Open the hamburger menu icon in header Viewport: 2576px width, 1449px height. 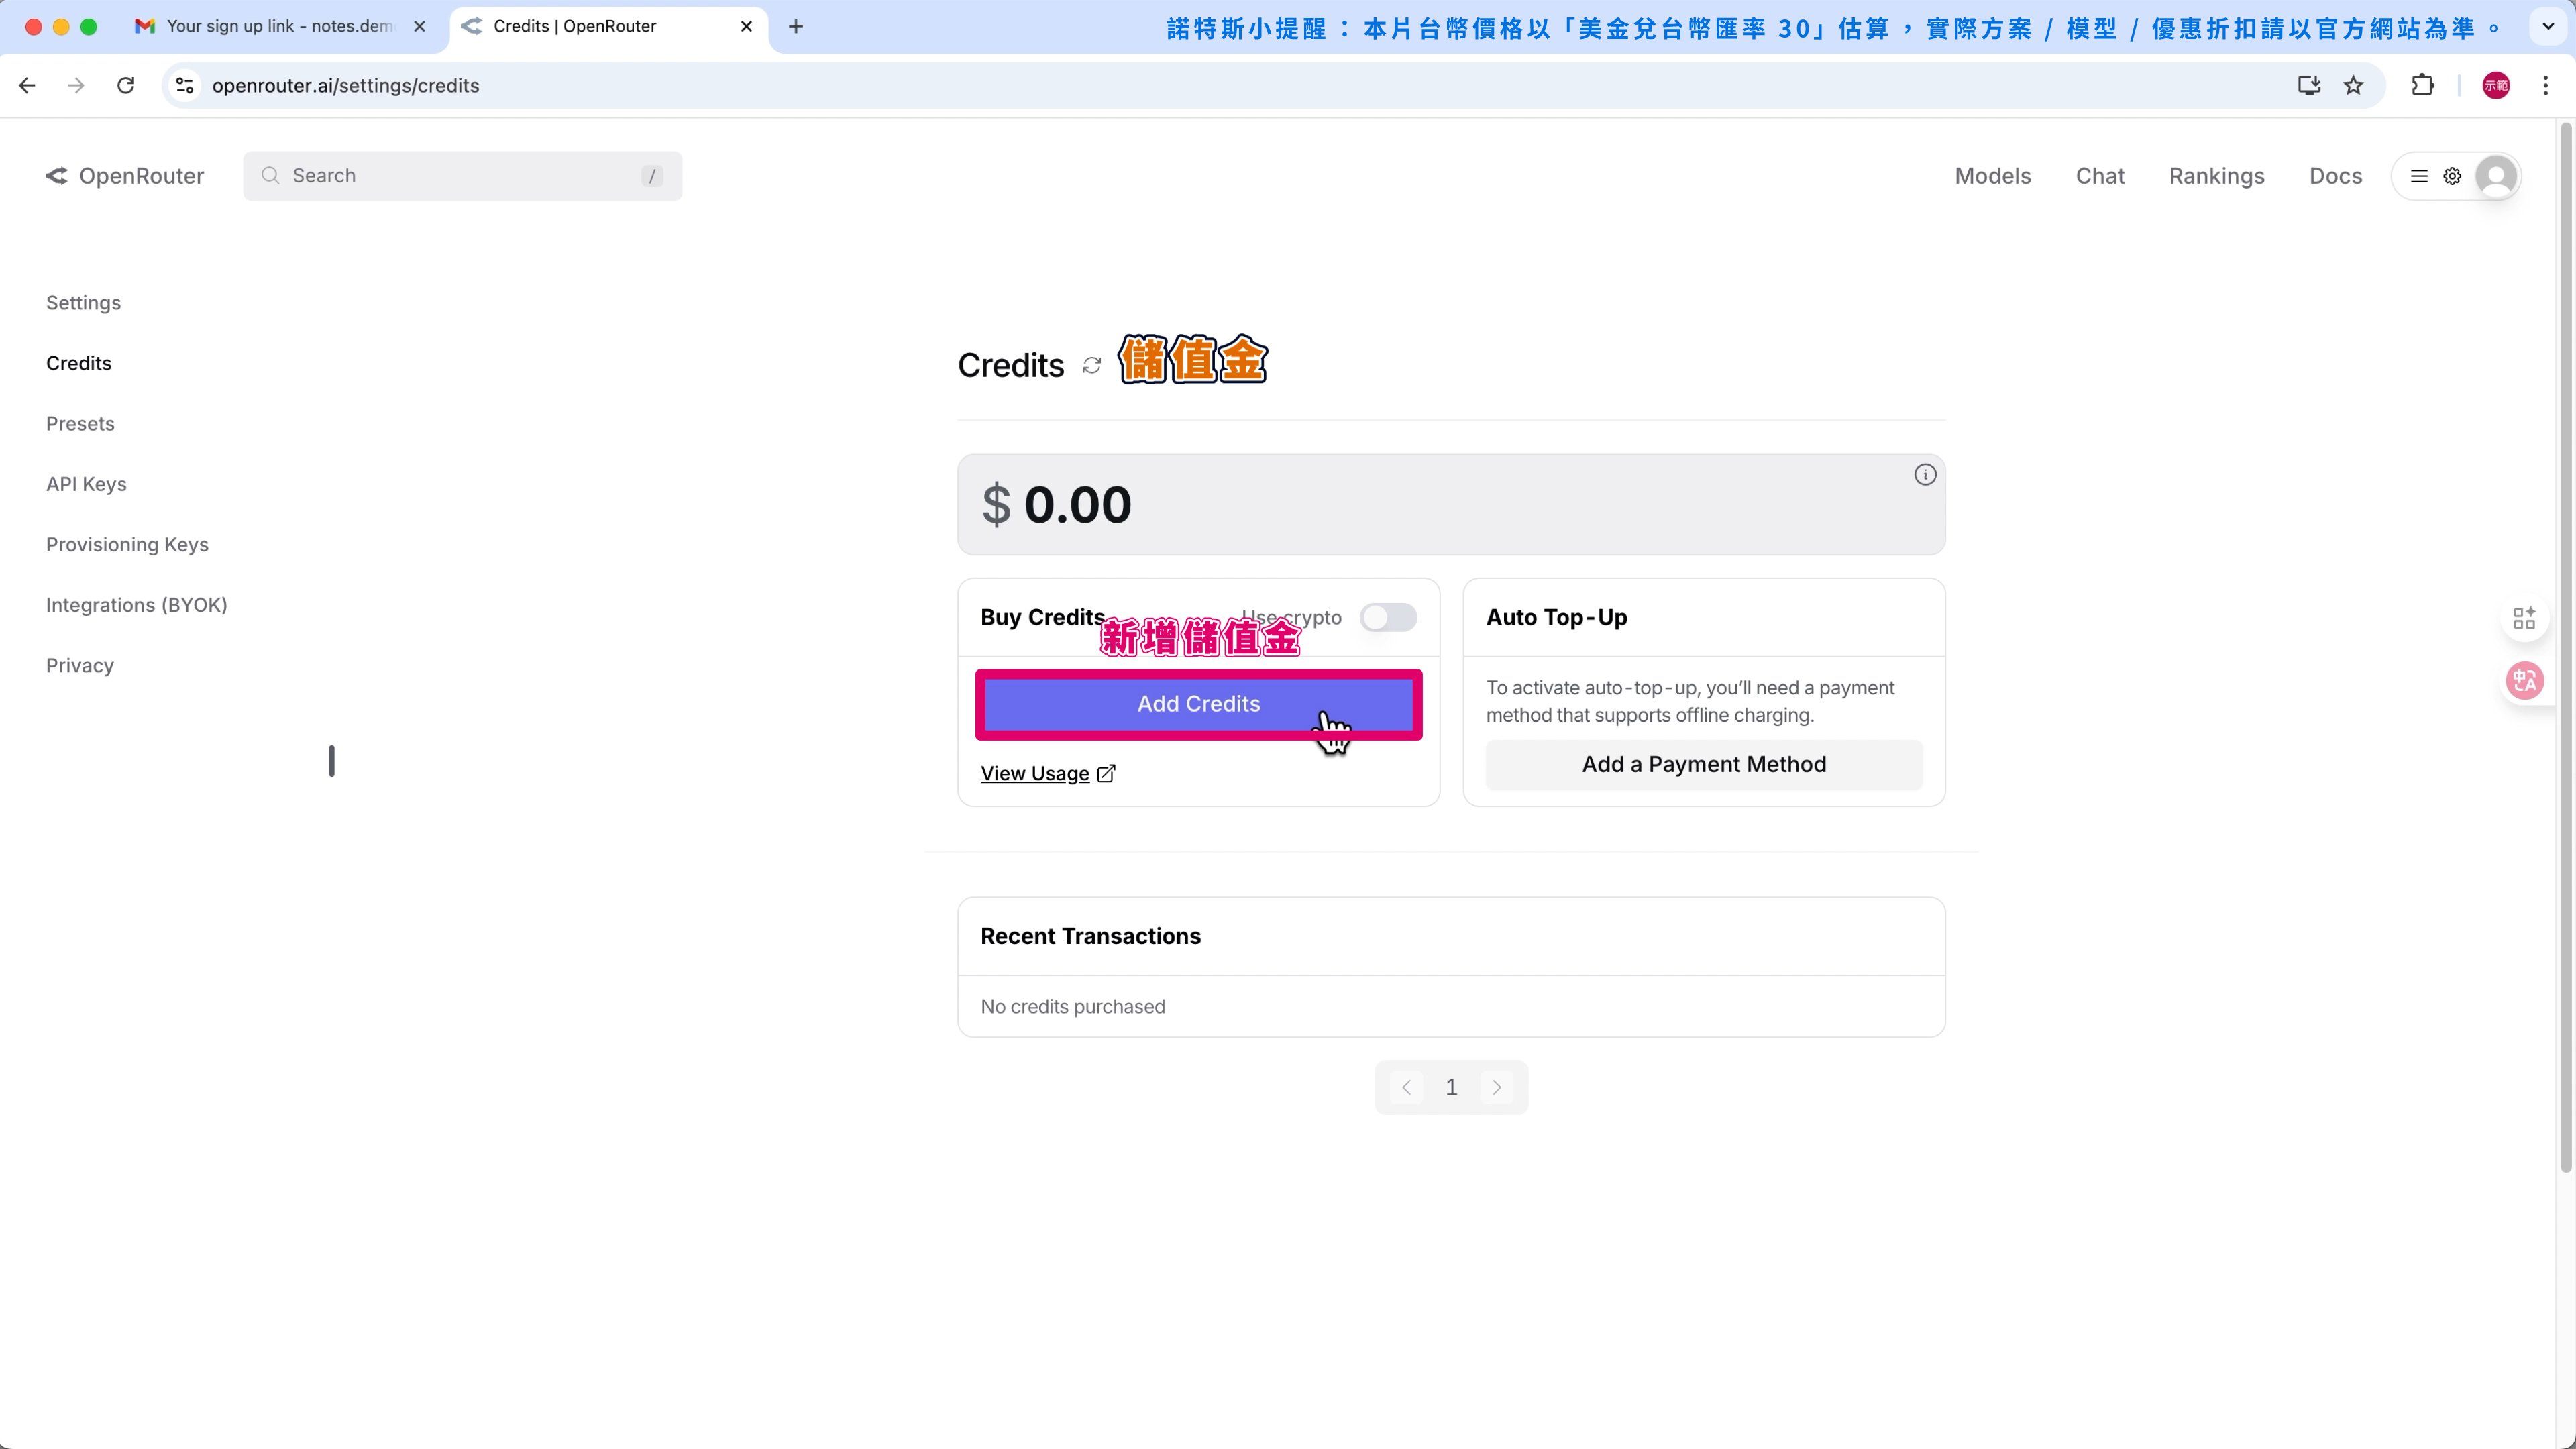pyautogui.click(x=2419, y=176)
